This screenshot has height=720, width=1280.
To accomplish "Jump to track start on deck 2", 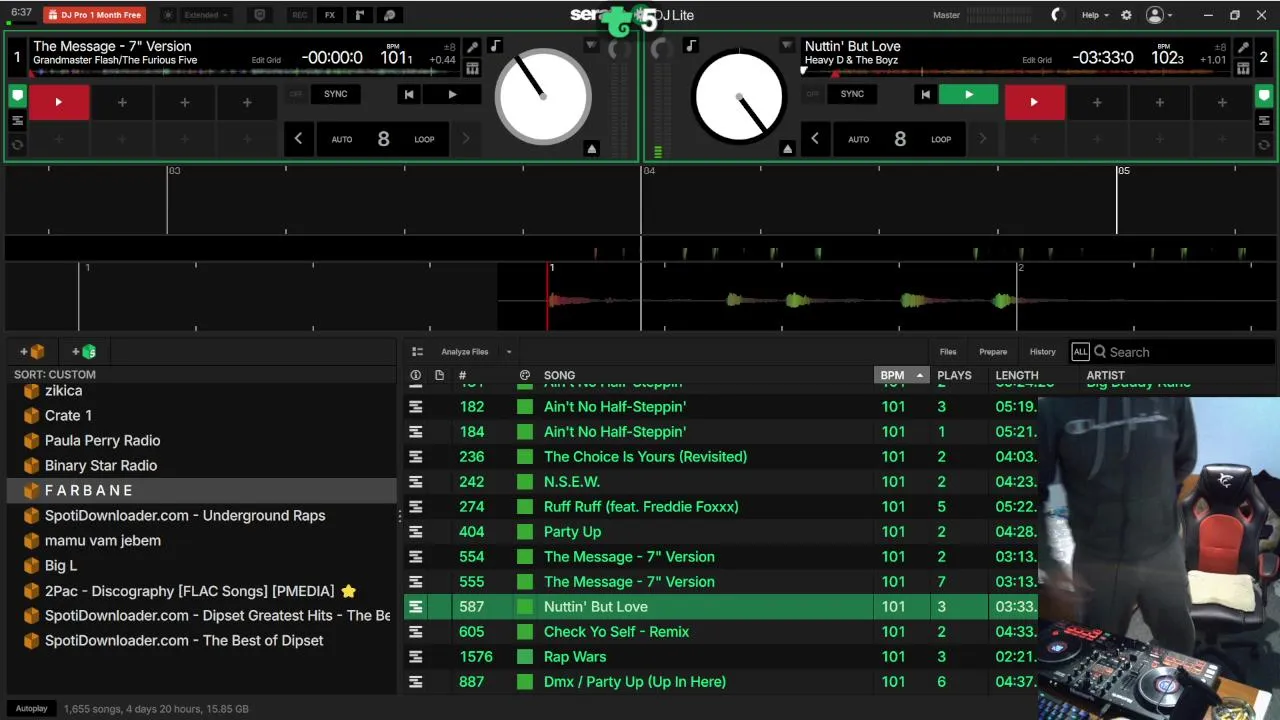I will (925, 94).
